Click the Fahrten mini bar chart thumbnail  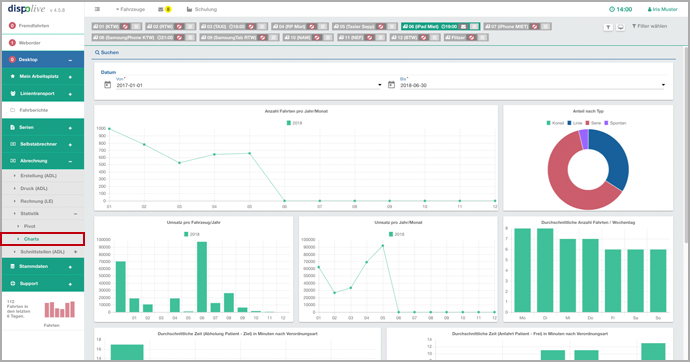[x=59, y=310]
